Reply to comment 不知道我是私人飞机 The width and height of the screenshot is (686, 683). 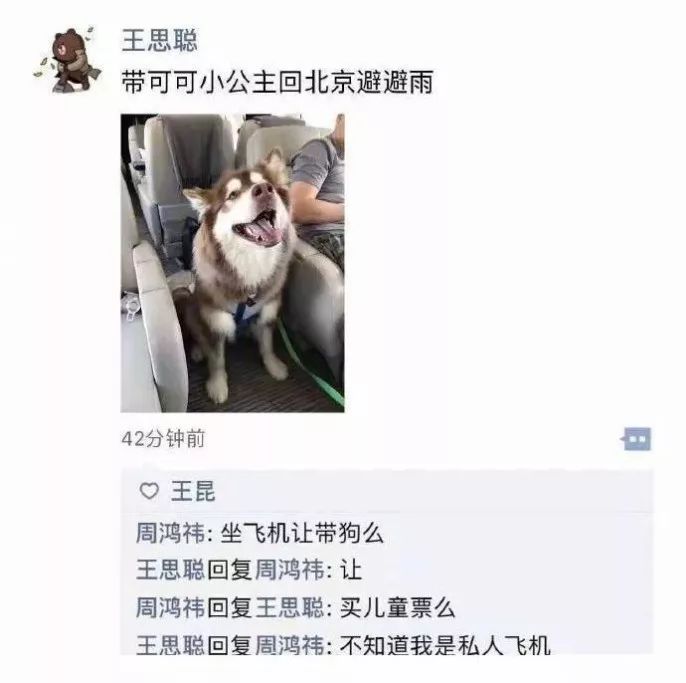(x=444, y=645)
